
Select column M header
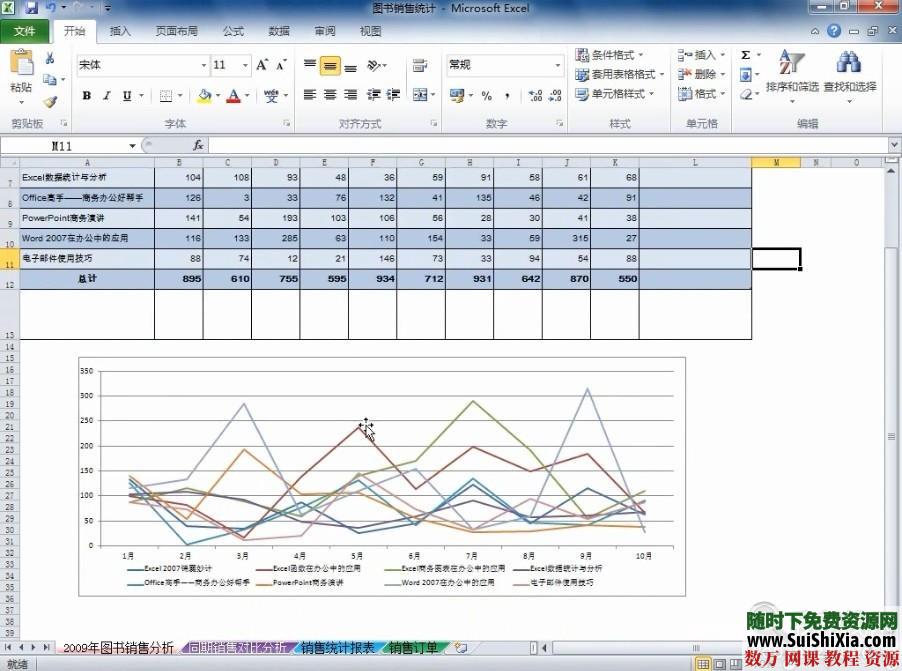point(776,163)
